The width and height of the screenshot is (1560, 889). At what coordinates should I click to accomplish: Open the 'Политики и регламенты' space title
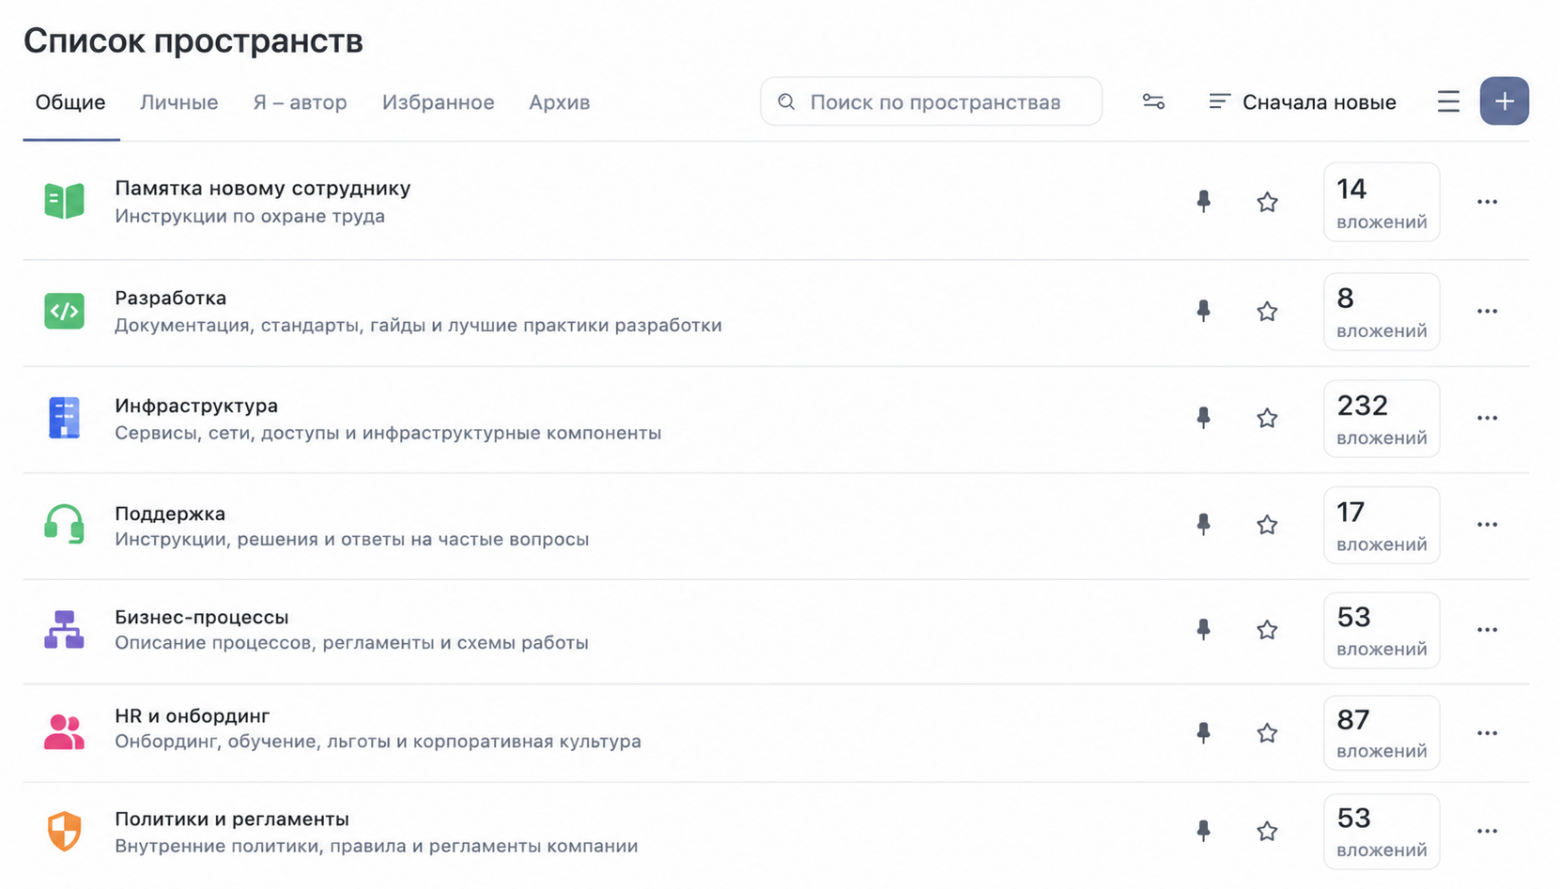[232, 819]
